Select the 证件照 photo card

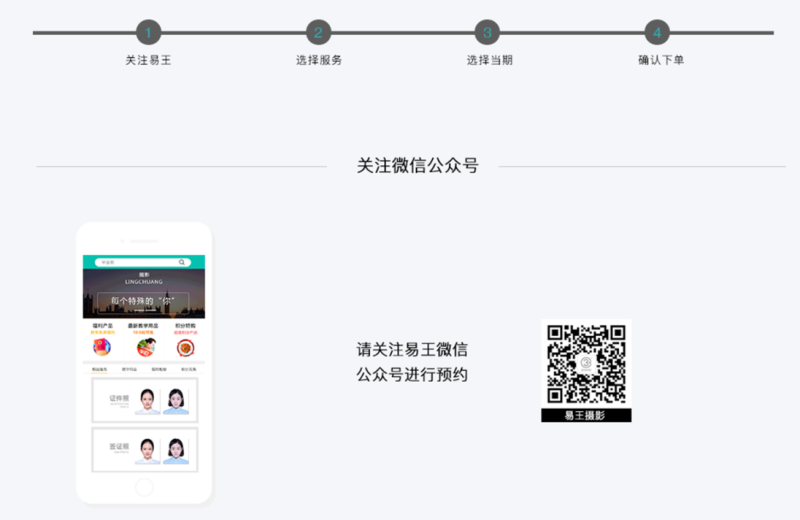pyautogui.click(x=144, y=399)
